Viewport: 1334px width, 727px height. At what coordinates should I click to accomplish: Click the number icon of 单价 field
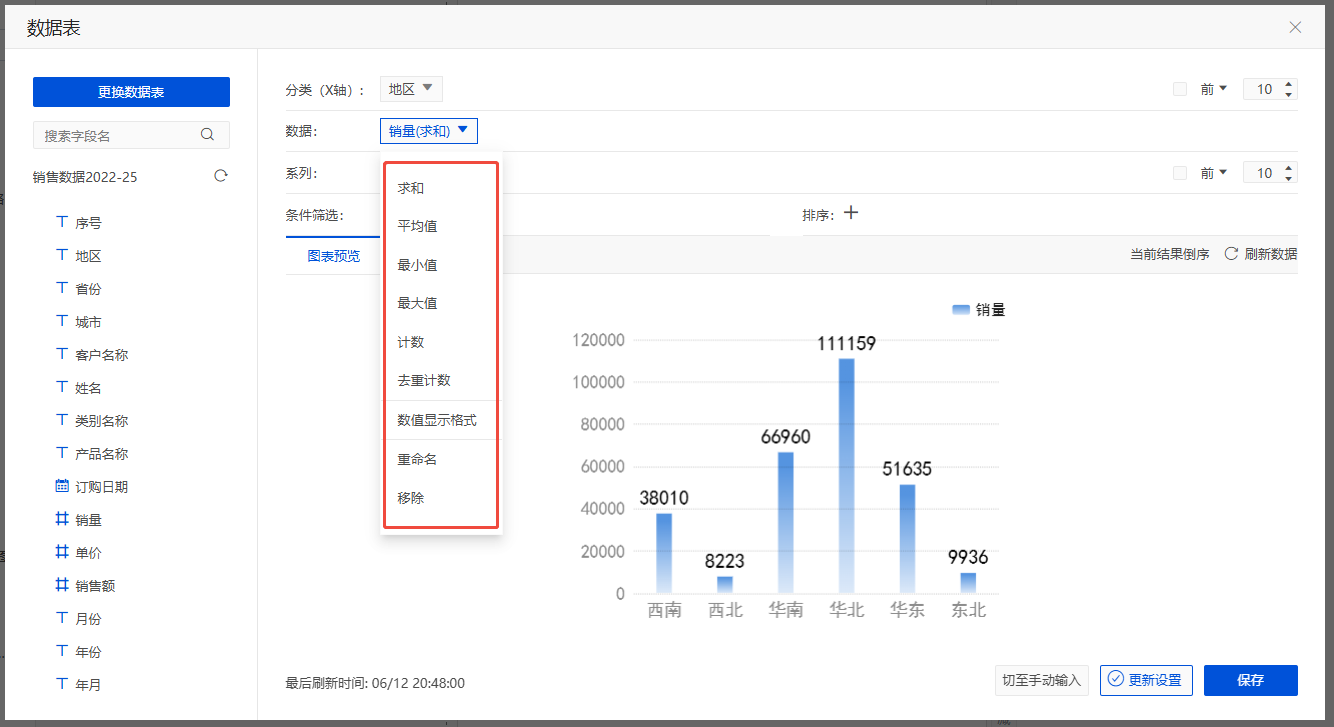tap(62, 552)
